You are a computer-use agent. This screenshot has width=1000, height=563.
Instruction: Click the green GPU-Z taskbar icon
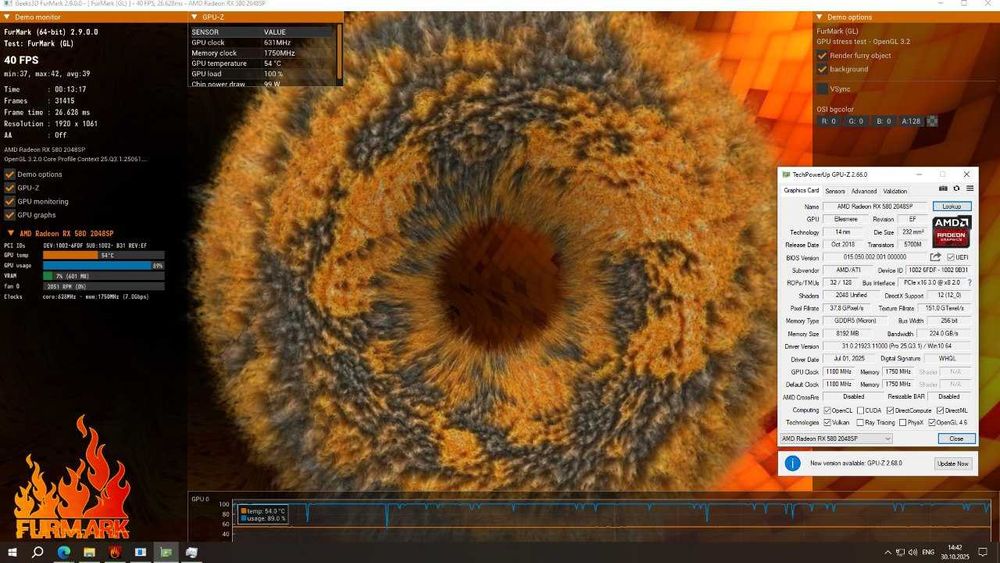click(x=166, y=552)
